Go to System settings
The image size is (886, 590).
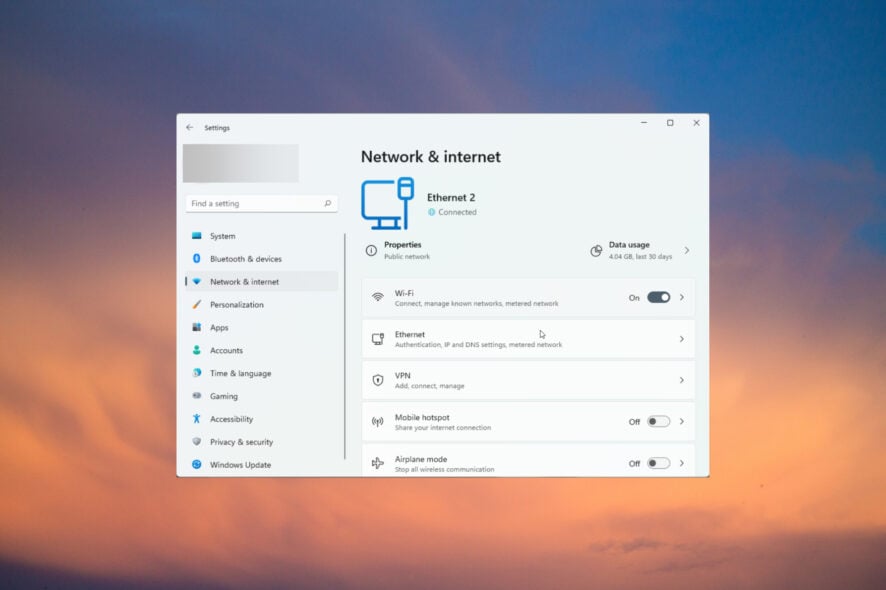click(x=262, y=236)
